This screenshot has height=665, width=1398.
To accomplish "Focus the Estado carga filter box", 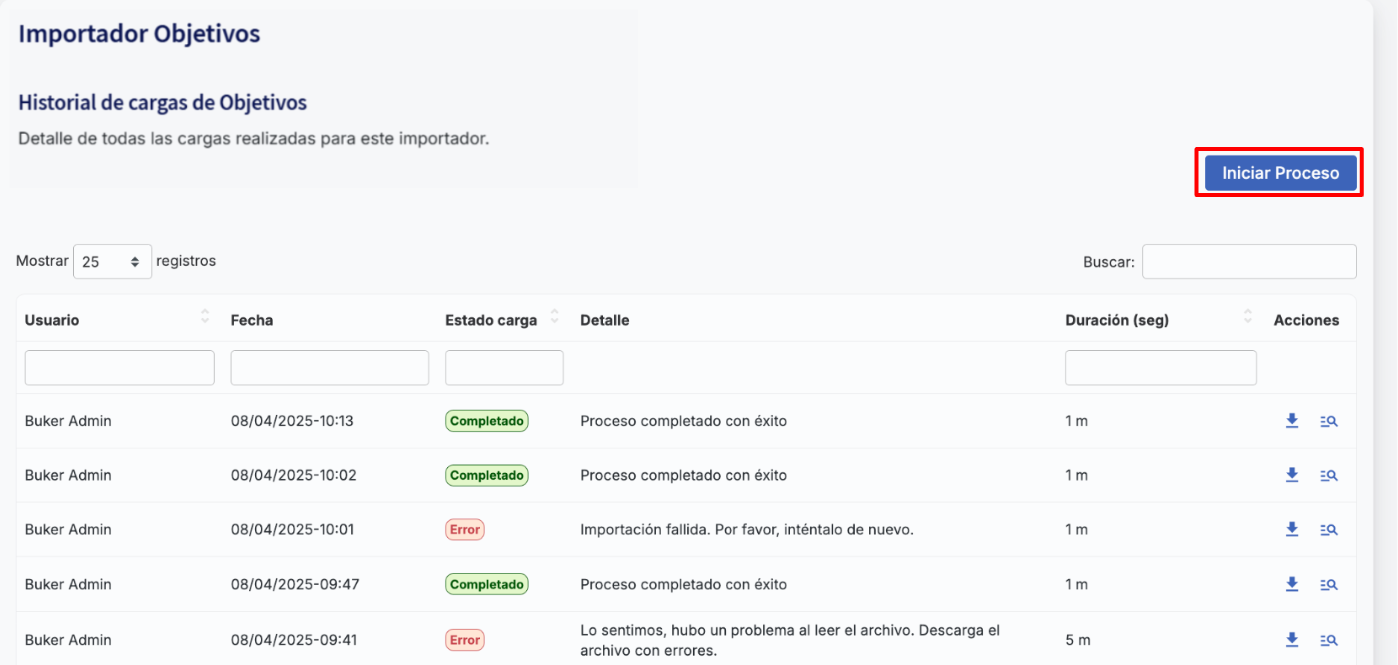I will (504, 368).
